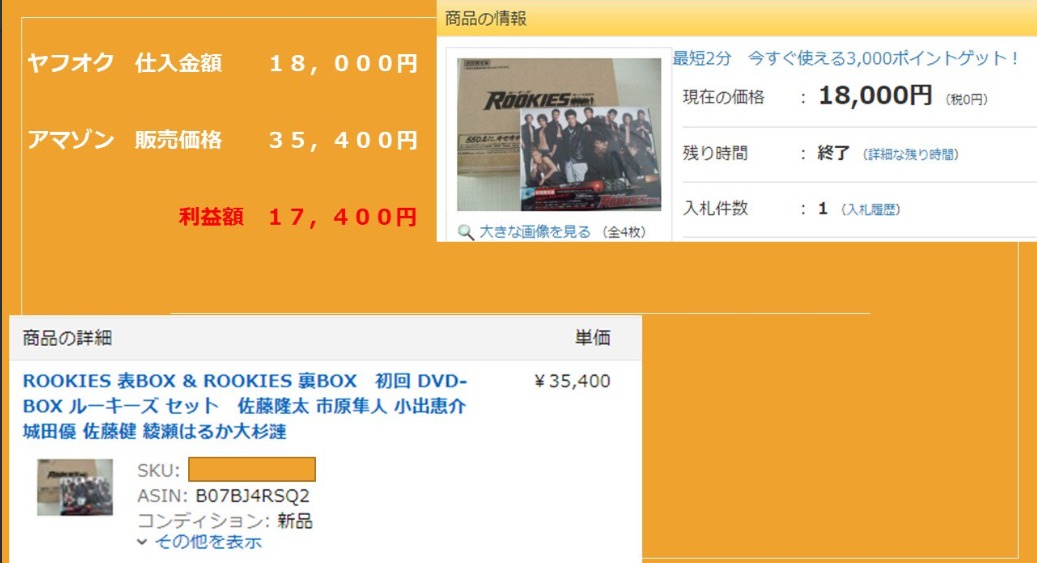Open the ROOKIES 表BOX product title link
Image resolution: width=1037 pixels, height=563 pixels.
(245, 406)
